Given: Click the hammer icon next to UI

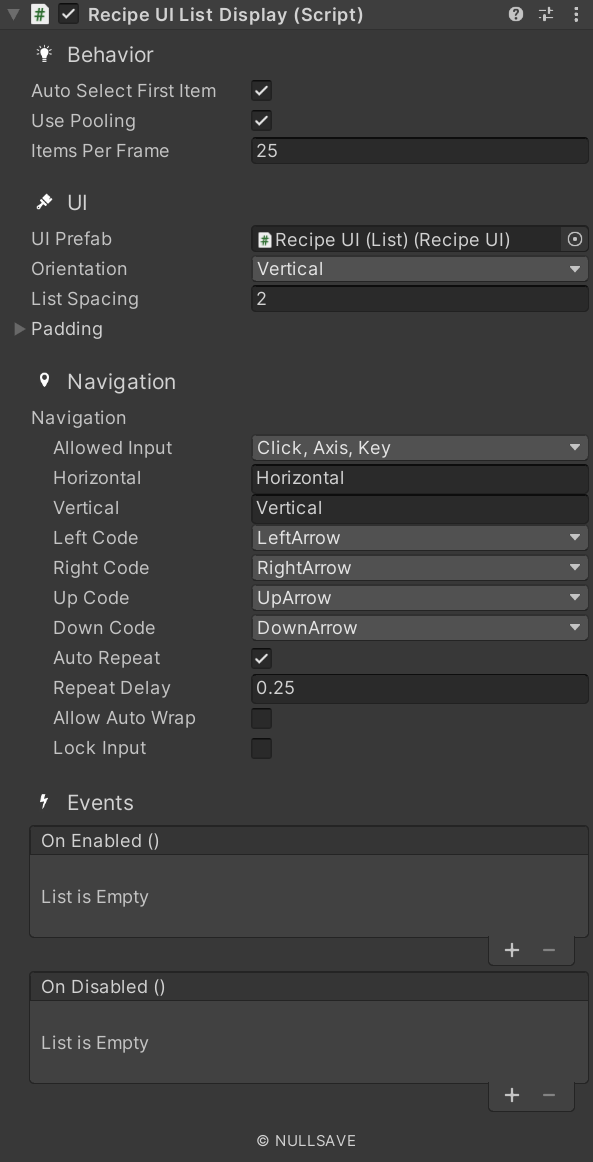Looking at the screenshot, I should (x=43, y=202).
